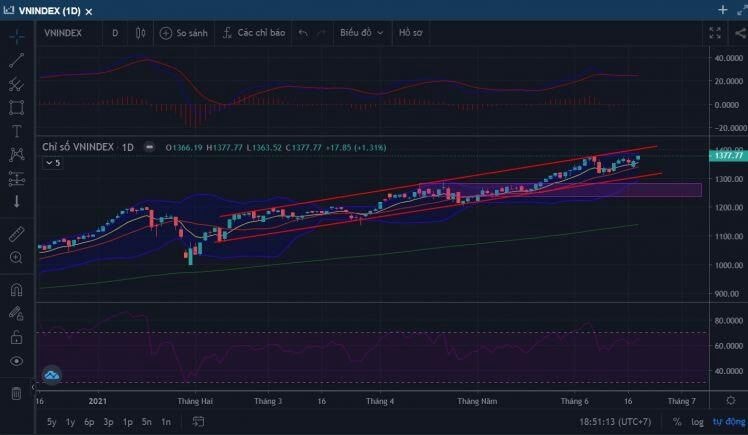Screen dimensions: 748x435
Task: Toggle stay in drawing mode
Action: [x=17, y=313]
